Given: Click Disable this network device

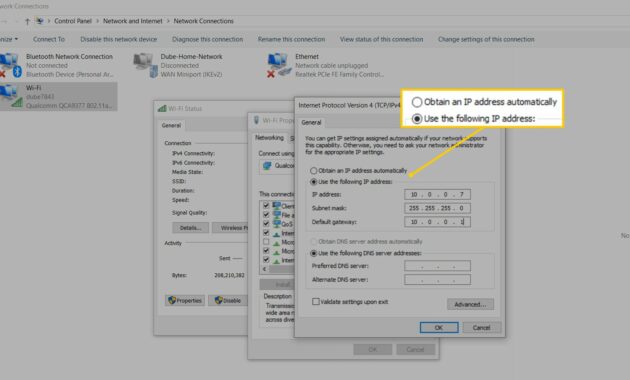Looking at the screenshot, I should (x=119, y=39).
